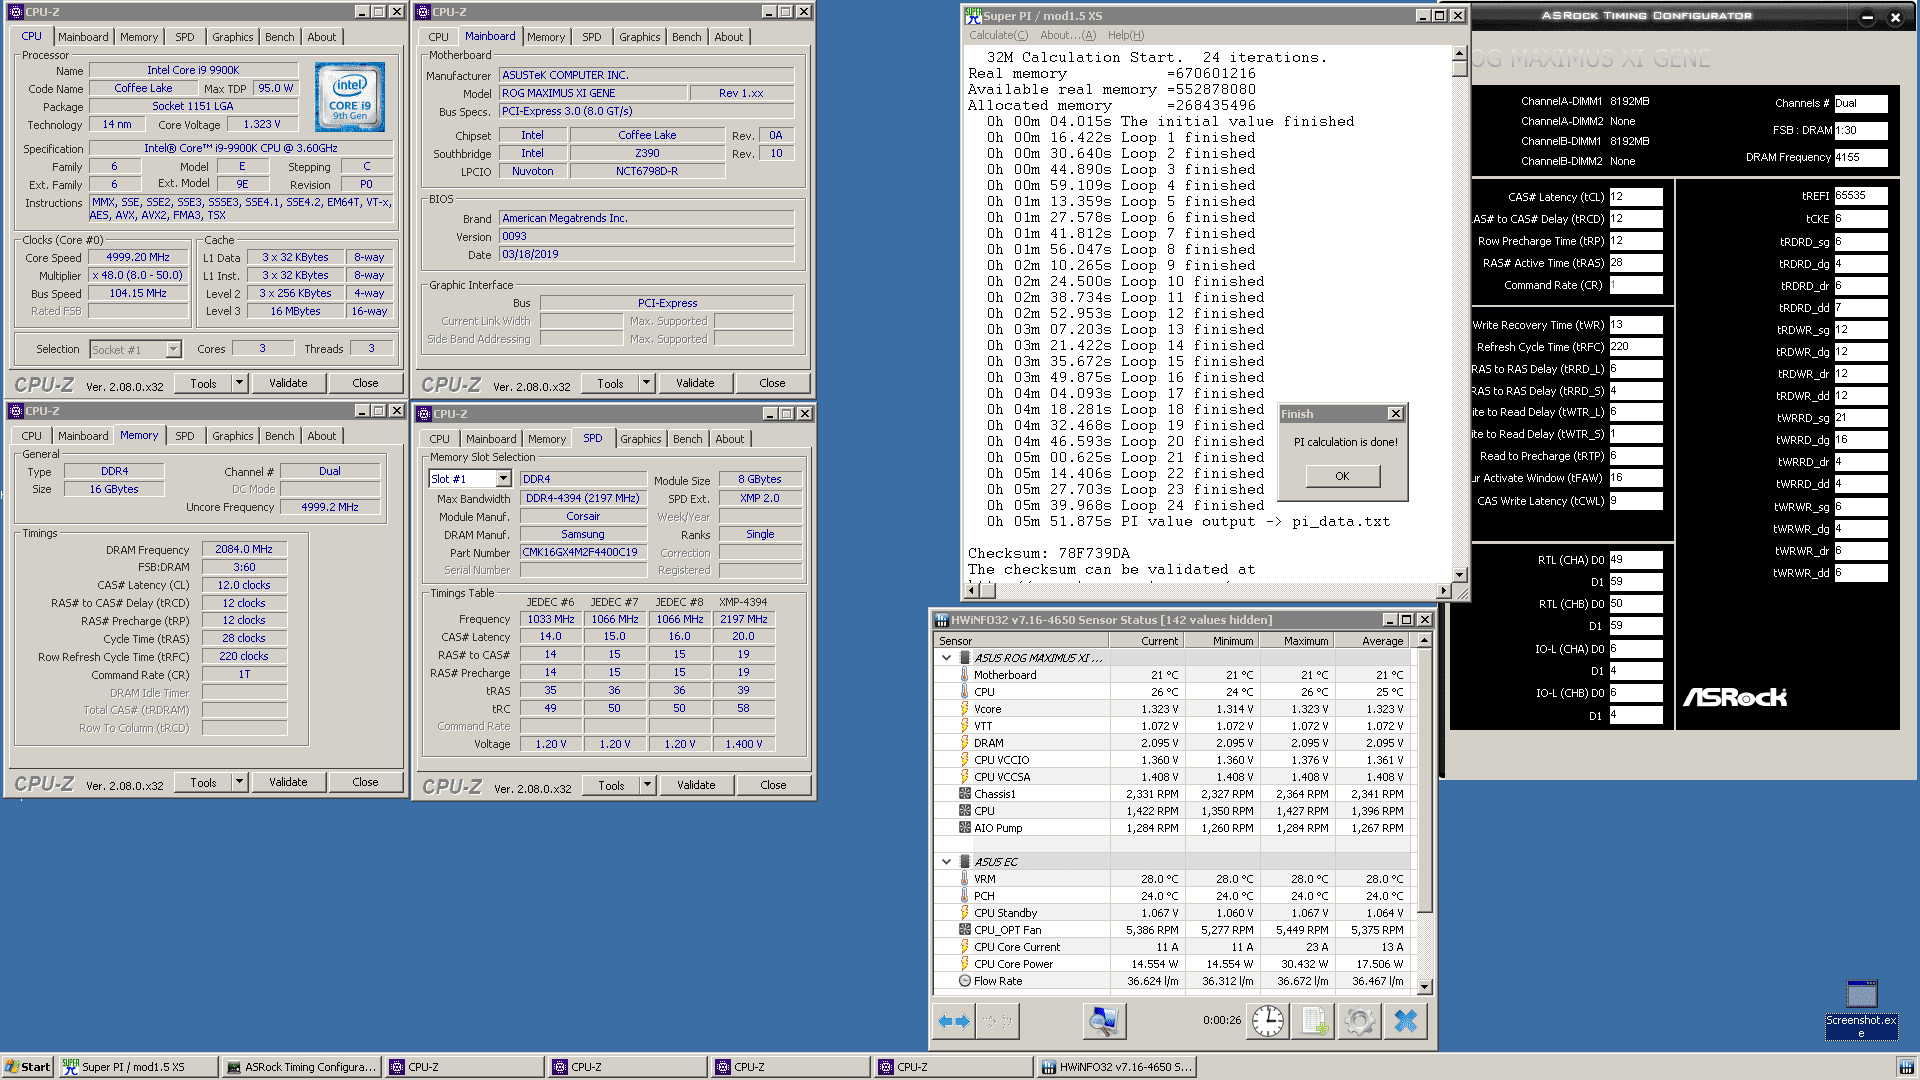Screen dimensions: 1920x1080
Task: Open the Socket #1 selection dropdown
Action: (x=173, y=350)
